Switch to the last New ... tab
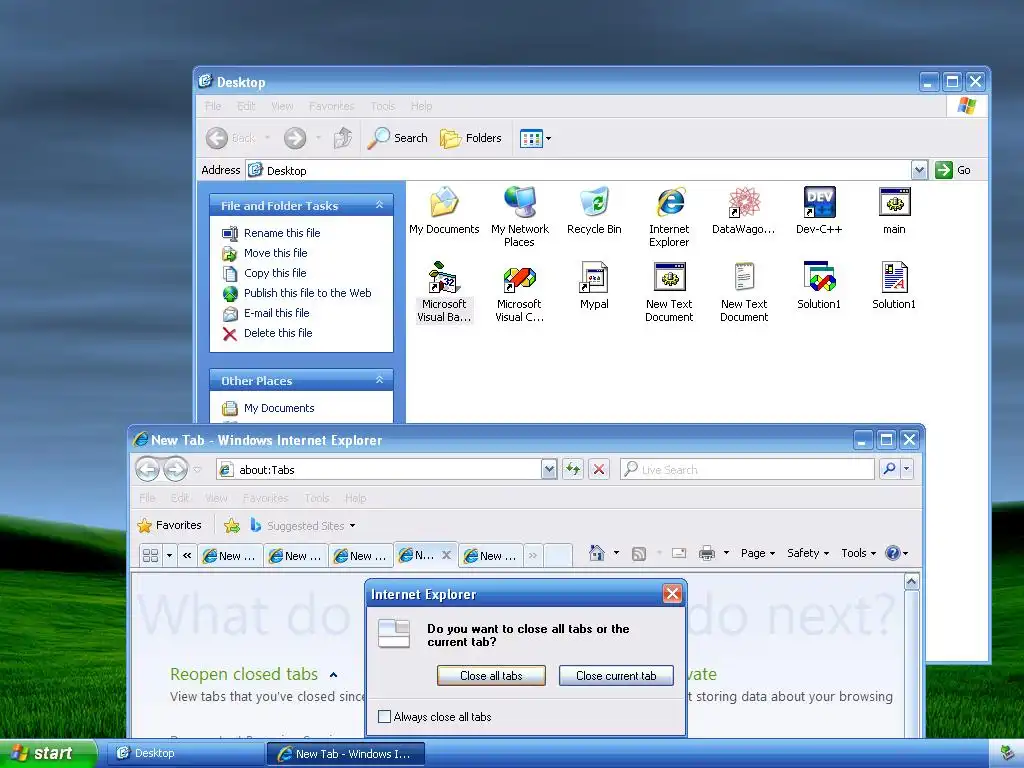 click(x=491, y=556)
